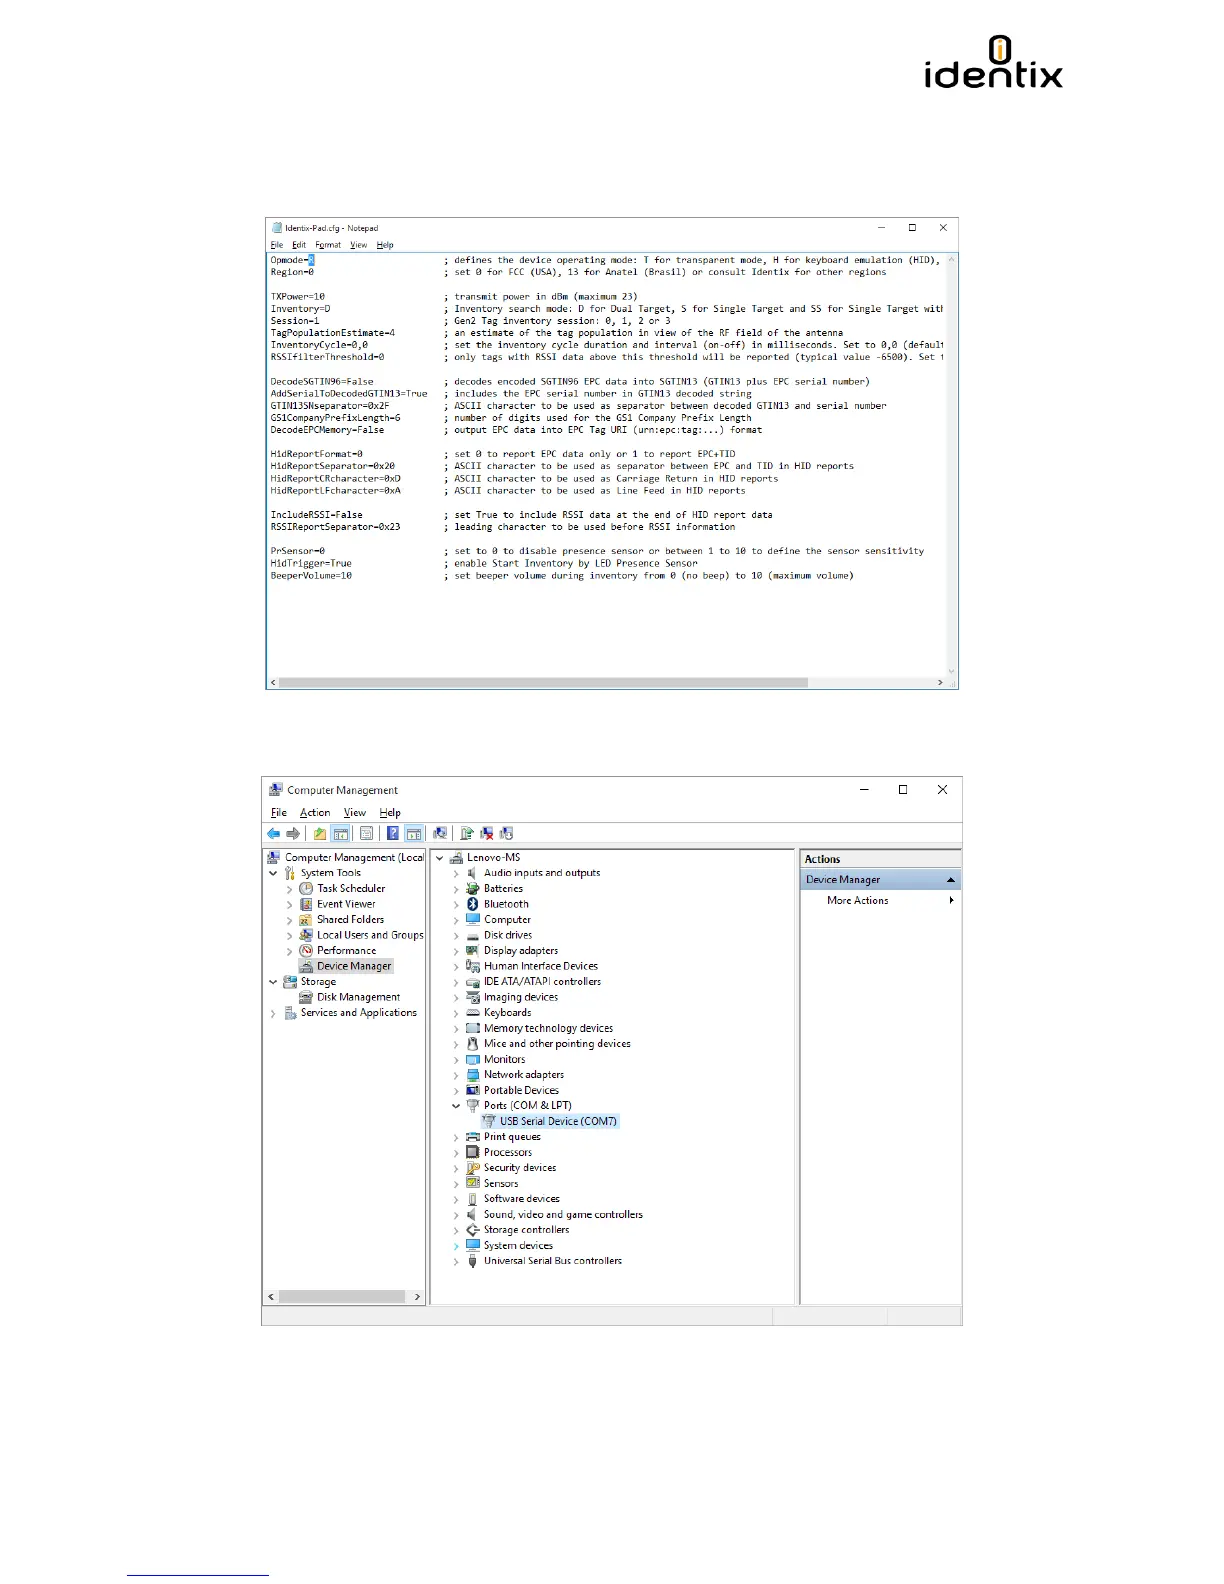
Task: Collapse the System Tools tree node
Action: [x=272, y=873]
